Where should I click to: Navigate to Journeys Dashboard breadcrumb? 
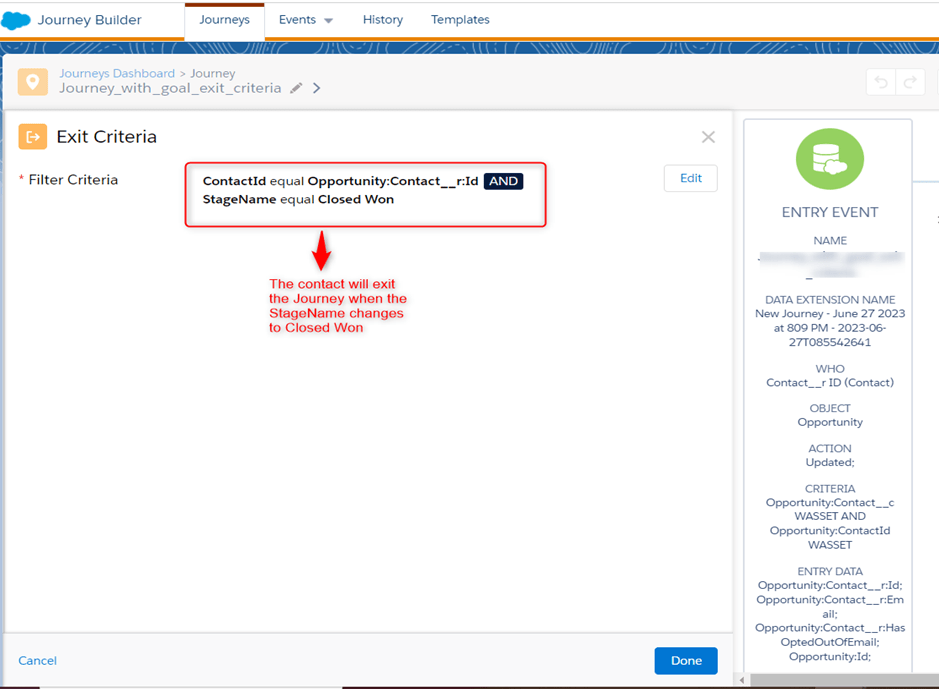117,73
